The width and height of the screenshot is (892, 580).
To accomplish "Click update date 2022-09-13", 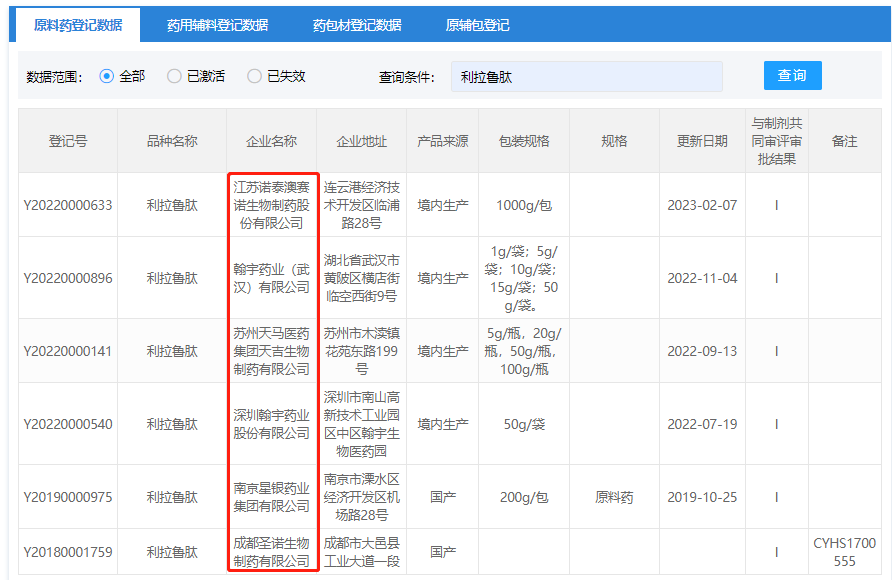I will tap(702, 351).
